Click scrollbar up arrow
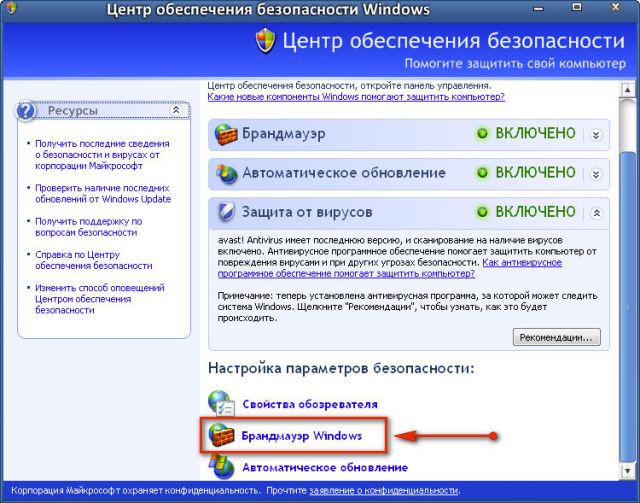640x503 pixels. [627, 89]
